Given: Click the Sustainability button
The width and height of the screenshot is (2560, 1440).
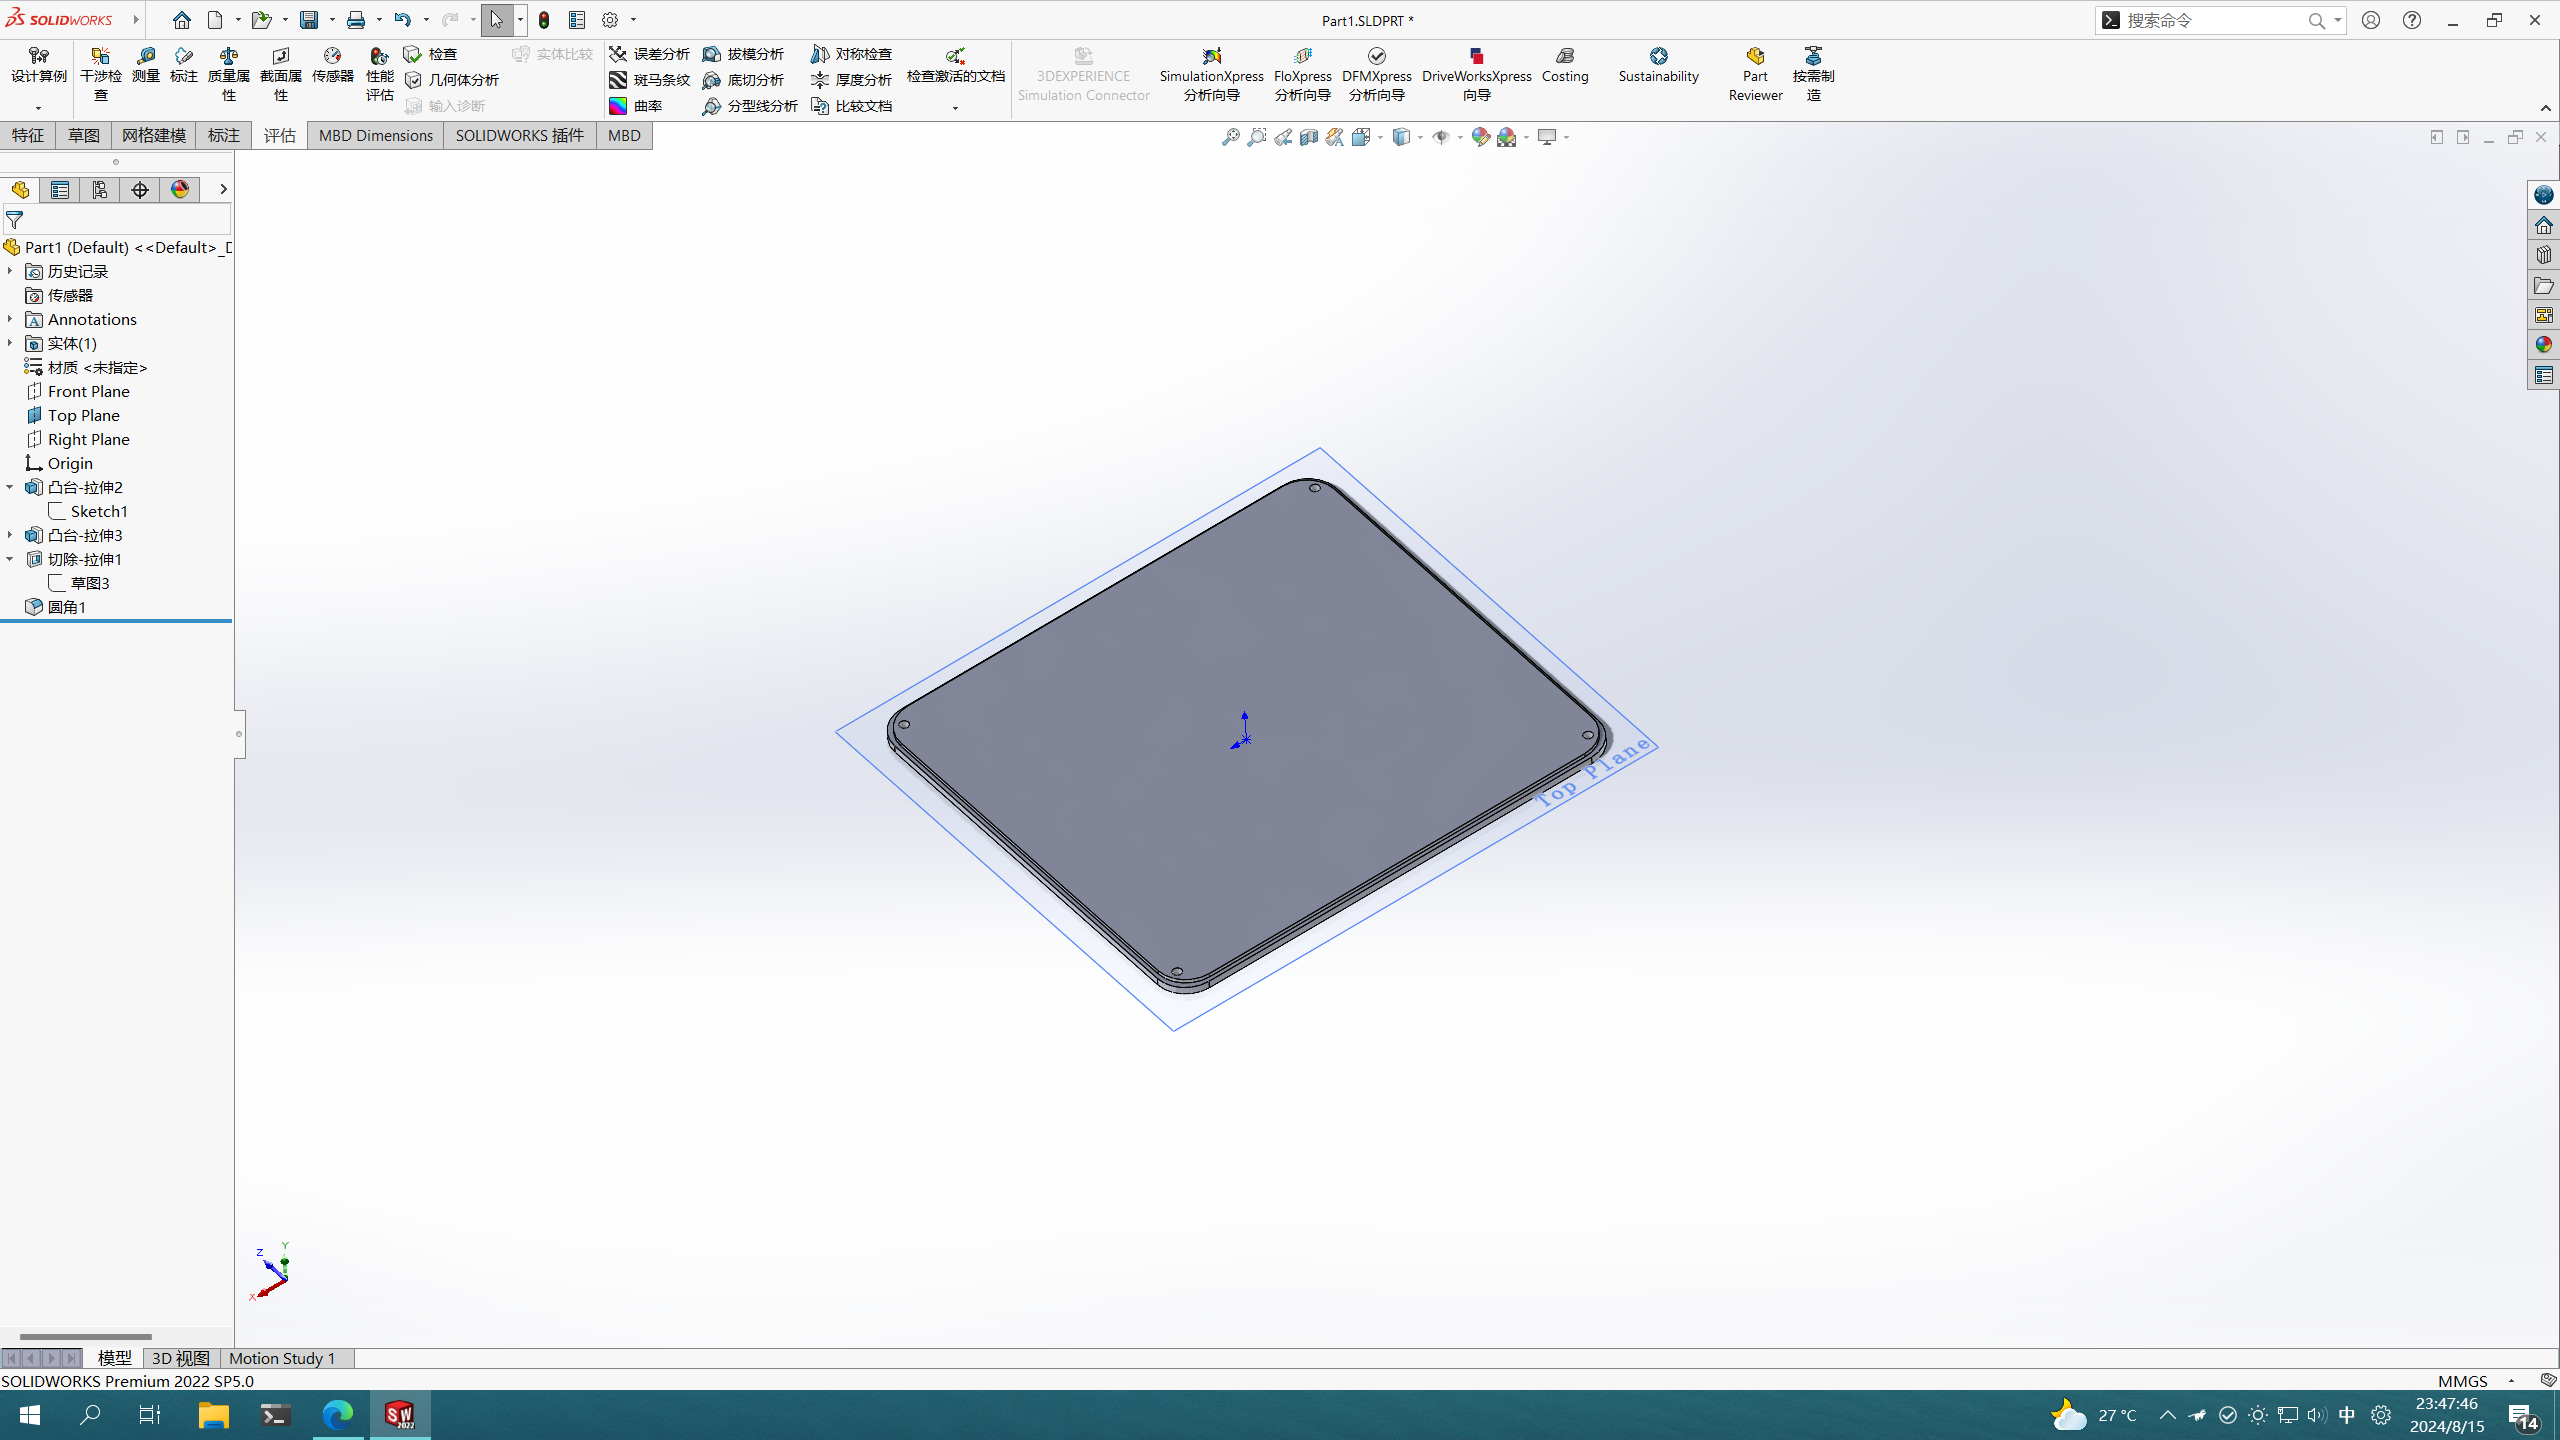Looking at the screenshot, I should point(1658,64).
